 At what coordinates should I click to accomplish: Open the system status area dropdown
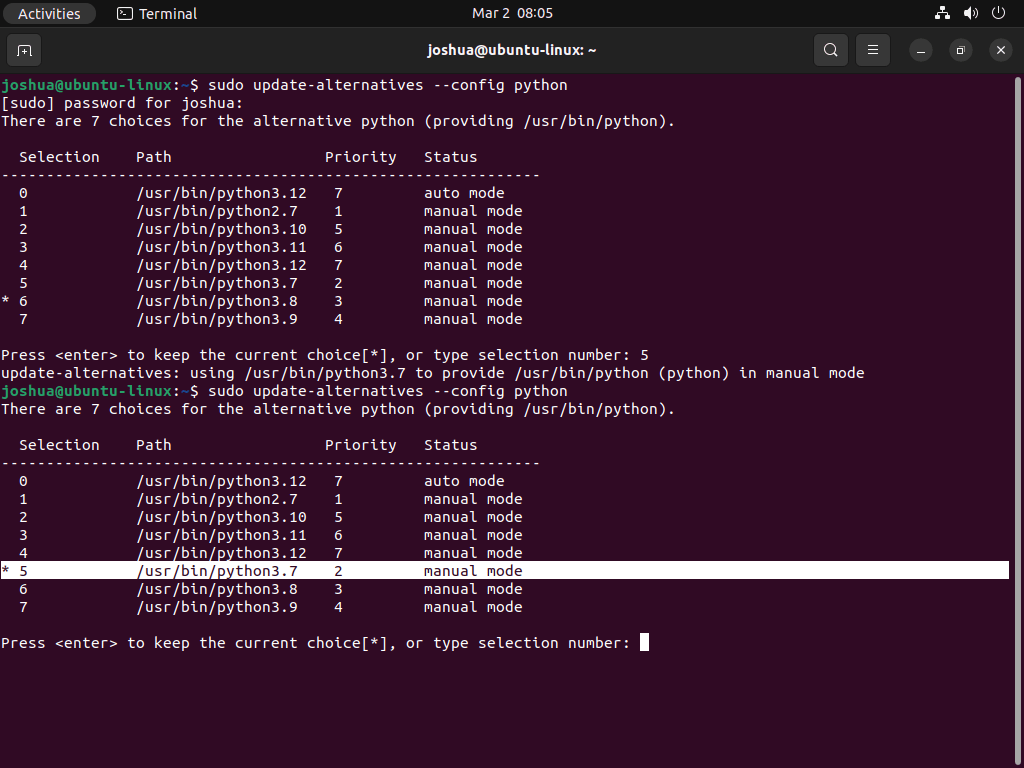tap(970, 13)
